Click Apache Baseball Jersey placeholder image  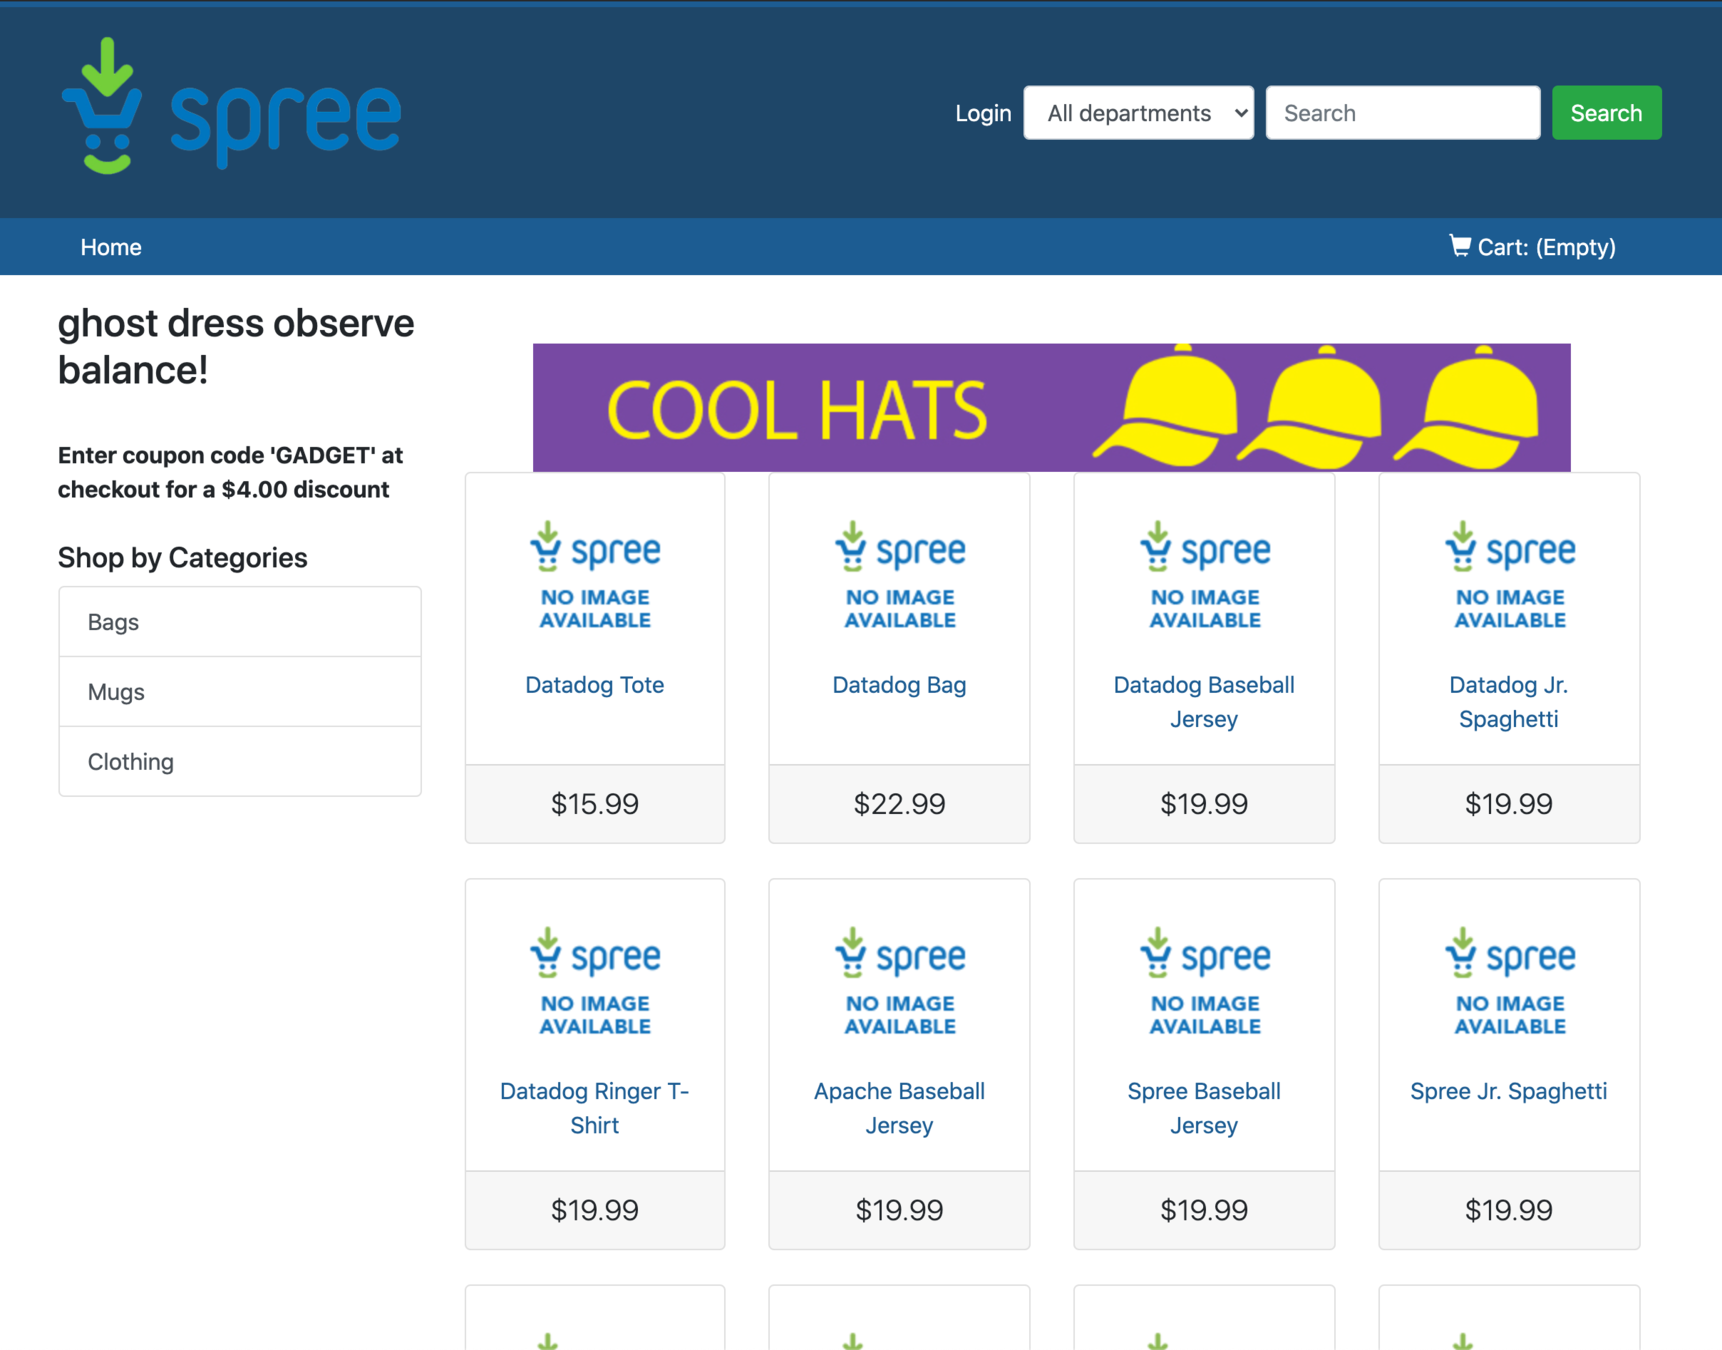(x=900, y=981)
